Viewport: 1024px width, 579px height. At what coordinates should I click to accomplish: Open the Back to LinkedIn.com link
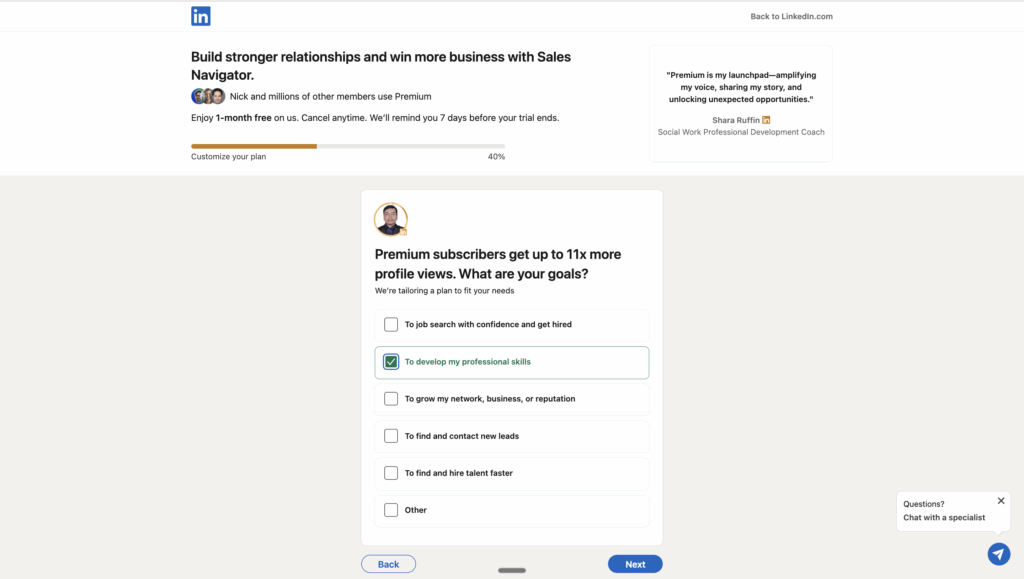791,16
